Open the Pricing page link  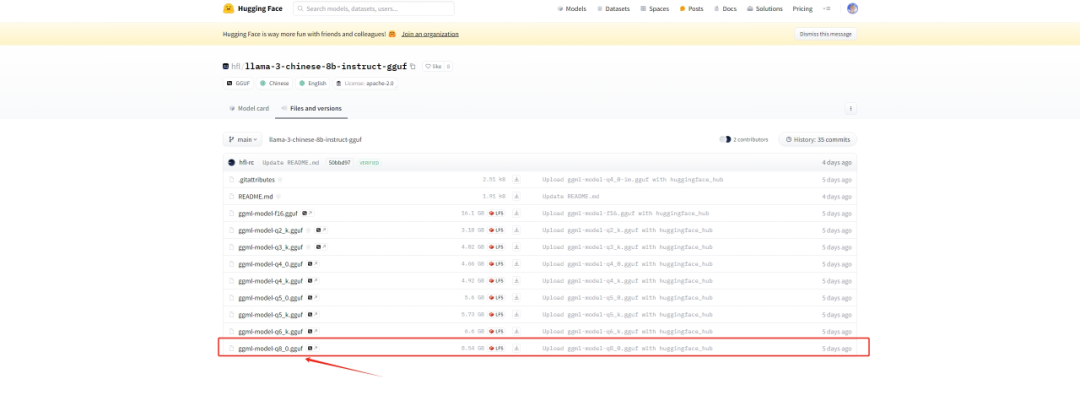(802, 9)
